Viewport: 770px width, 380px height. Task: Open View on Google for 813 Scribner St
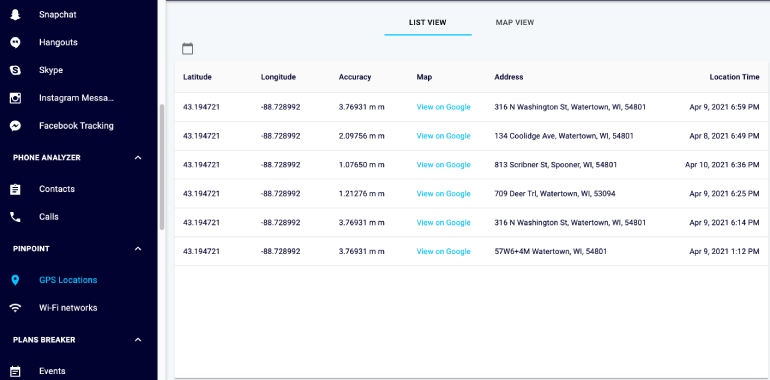pos(443,165)
